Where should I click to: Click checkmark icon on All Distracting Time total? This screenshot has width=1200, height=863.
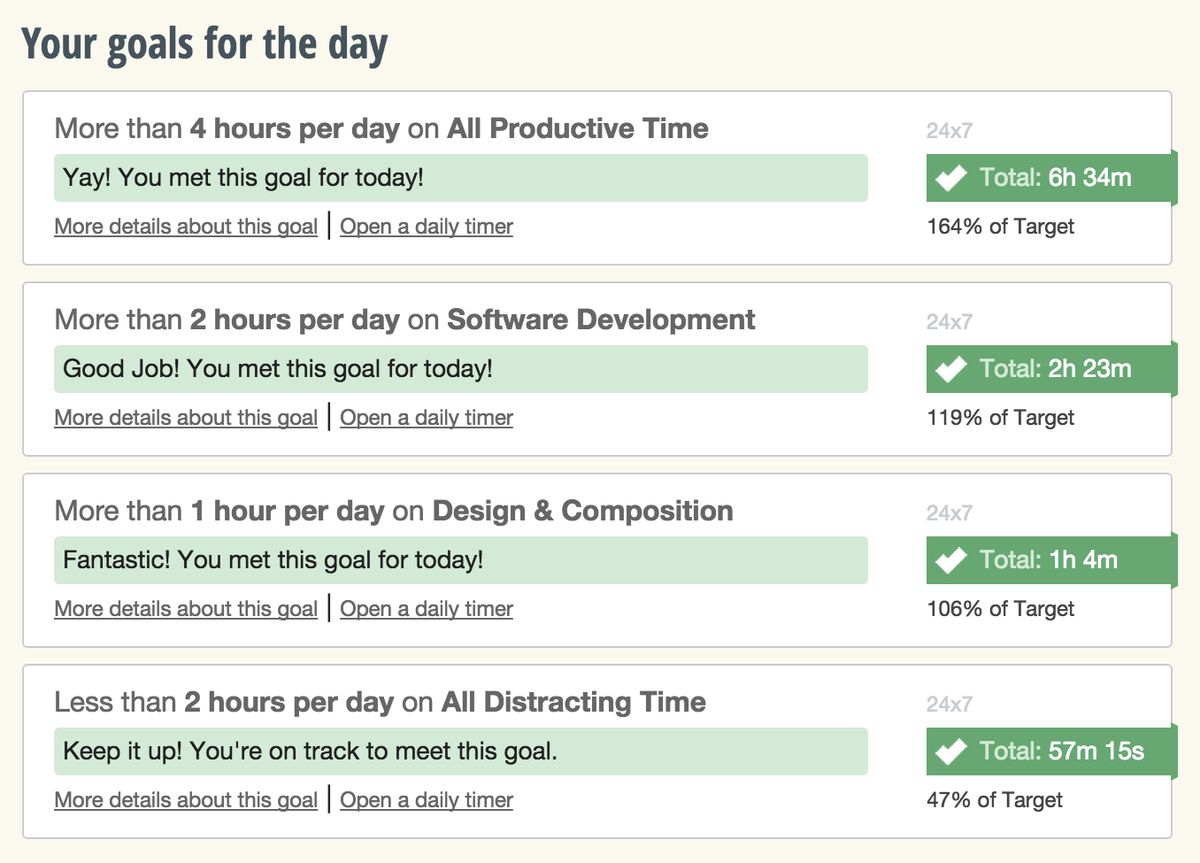(951, 751)
